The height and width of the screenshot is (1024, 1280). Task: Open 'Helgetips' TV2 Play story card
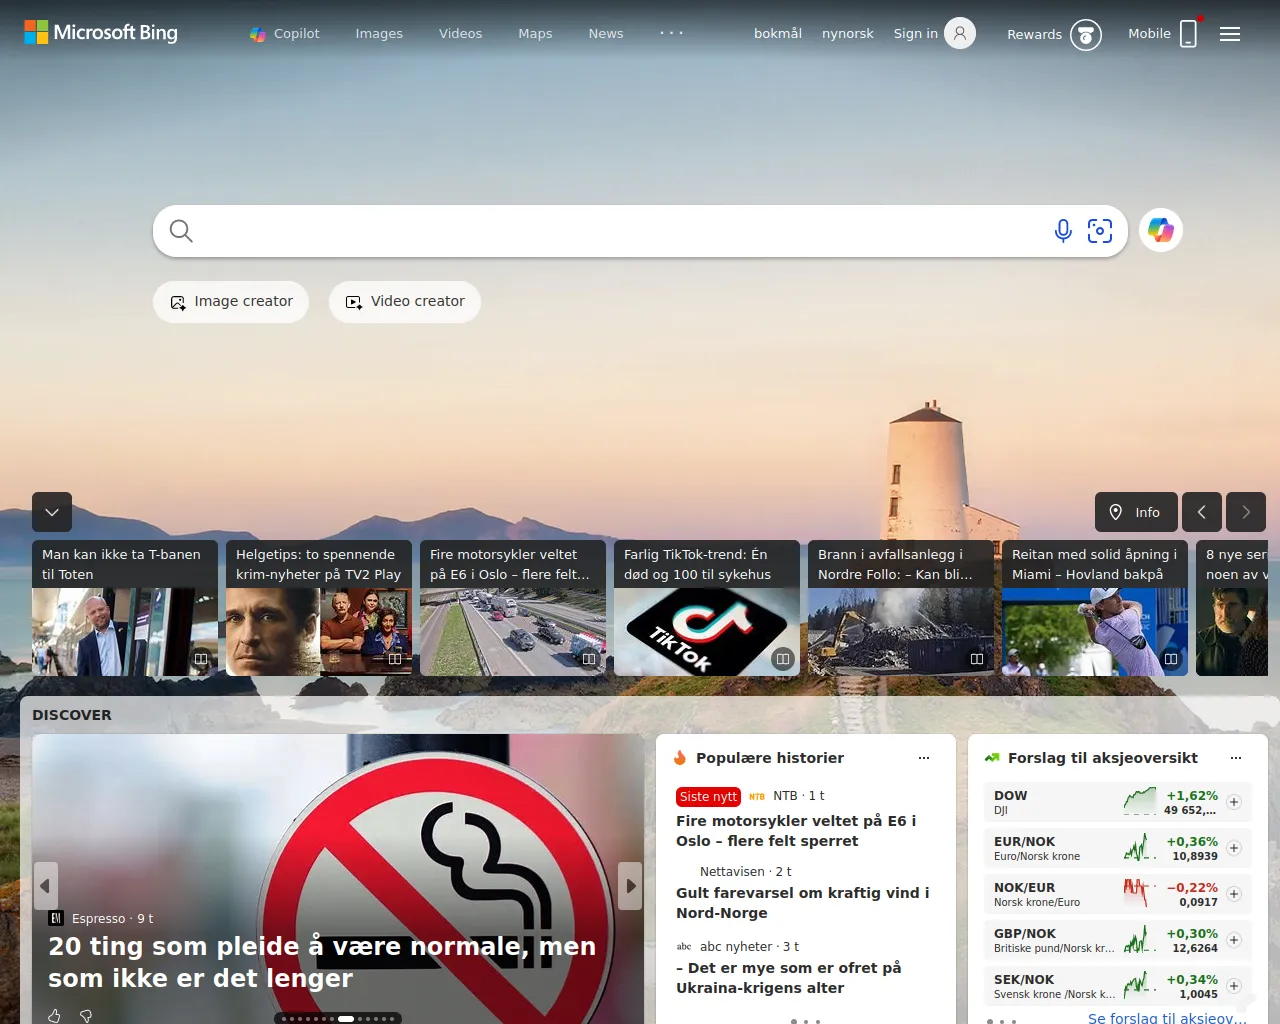pos(319,608)
